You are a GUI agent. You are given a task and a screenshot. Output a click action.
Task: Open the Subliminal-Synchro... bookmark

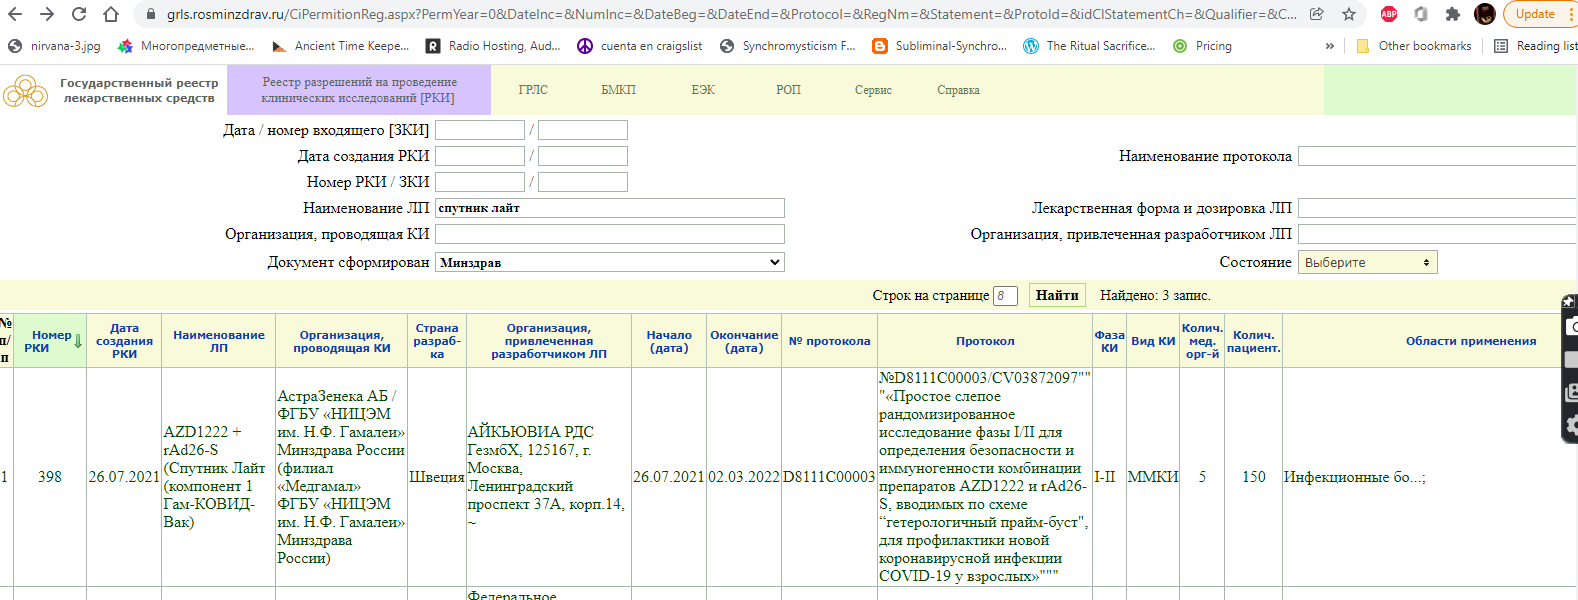[940, 46]
